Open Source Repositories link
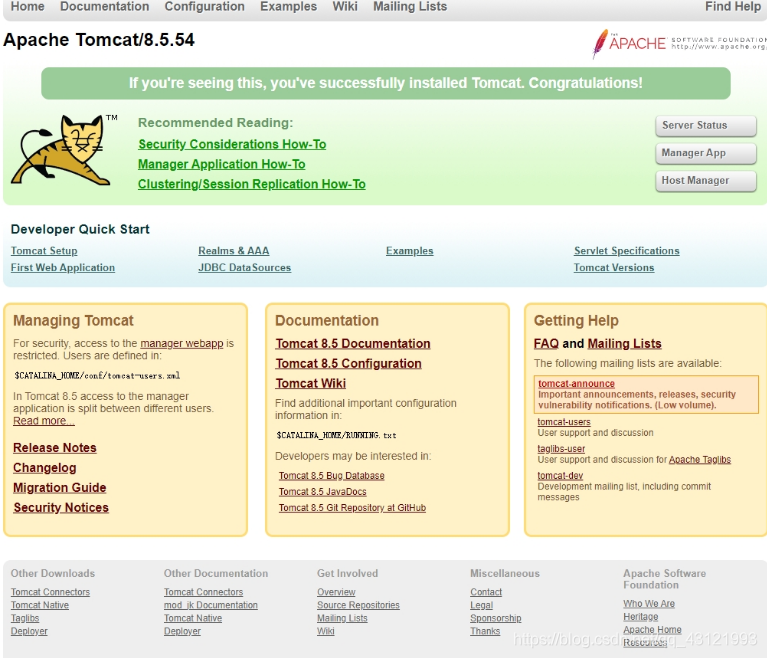The height and width of the screenshot is (658, 767). click(358, 606)
